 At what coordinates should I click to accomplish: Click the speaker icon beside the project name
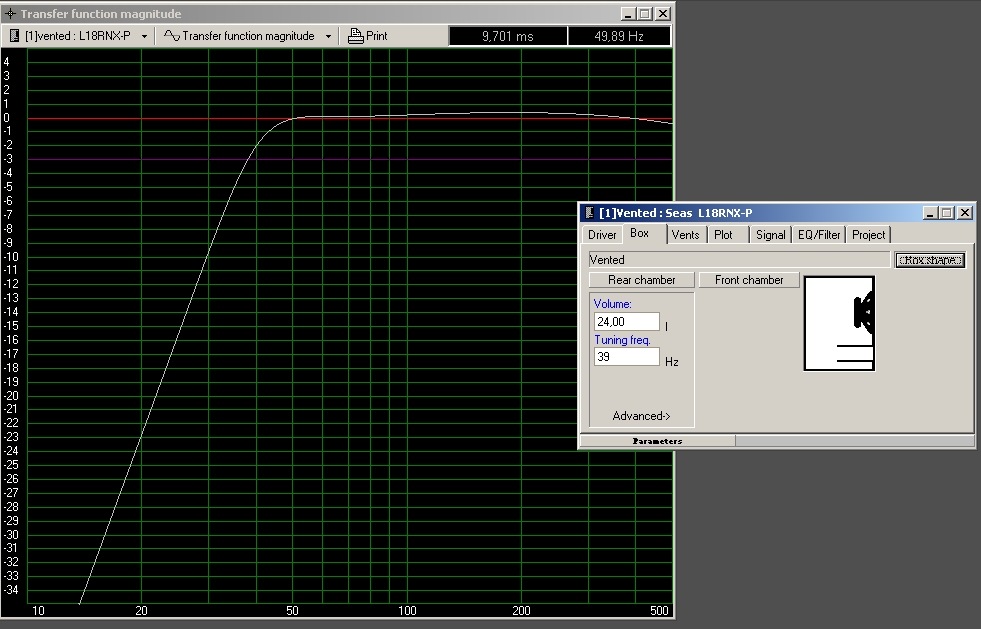click(15, 36)
